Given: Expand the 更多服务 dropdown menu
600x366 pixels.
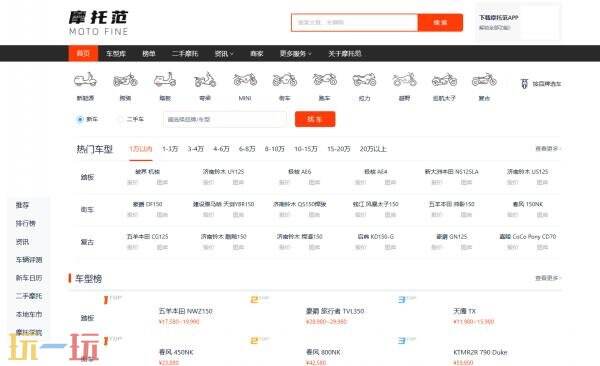Looking at the screenshot, I should 295,54.
